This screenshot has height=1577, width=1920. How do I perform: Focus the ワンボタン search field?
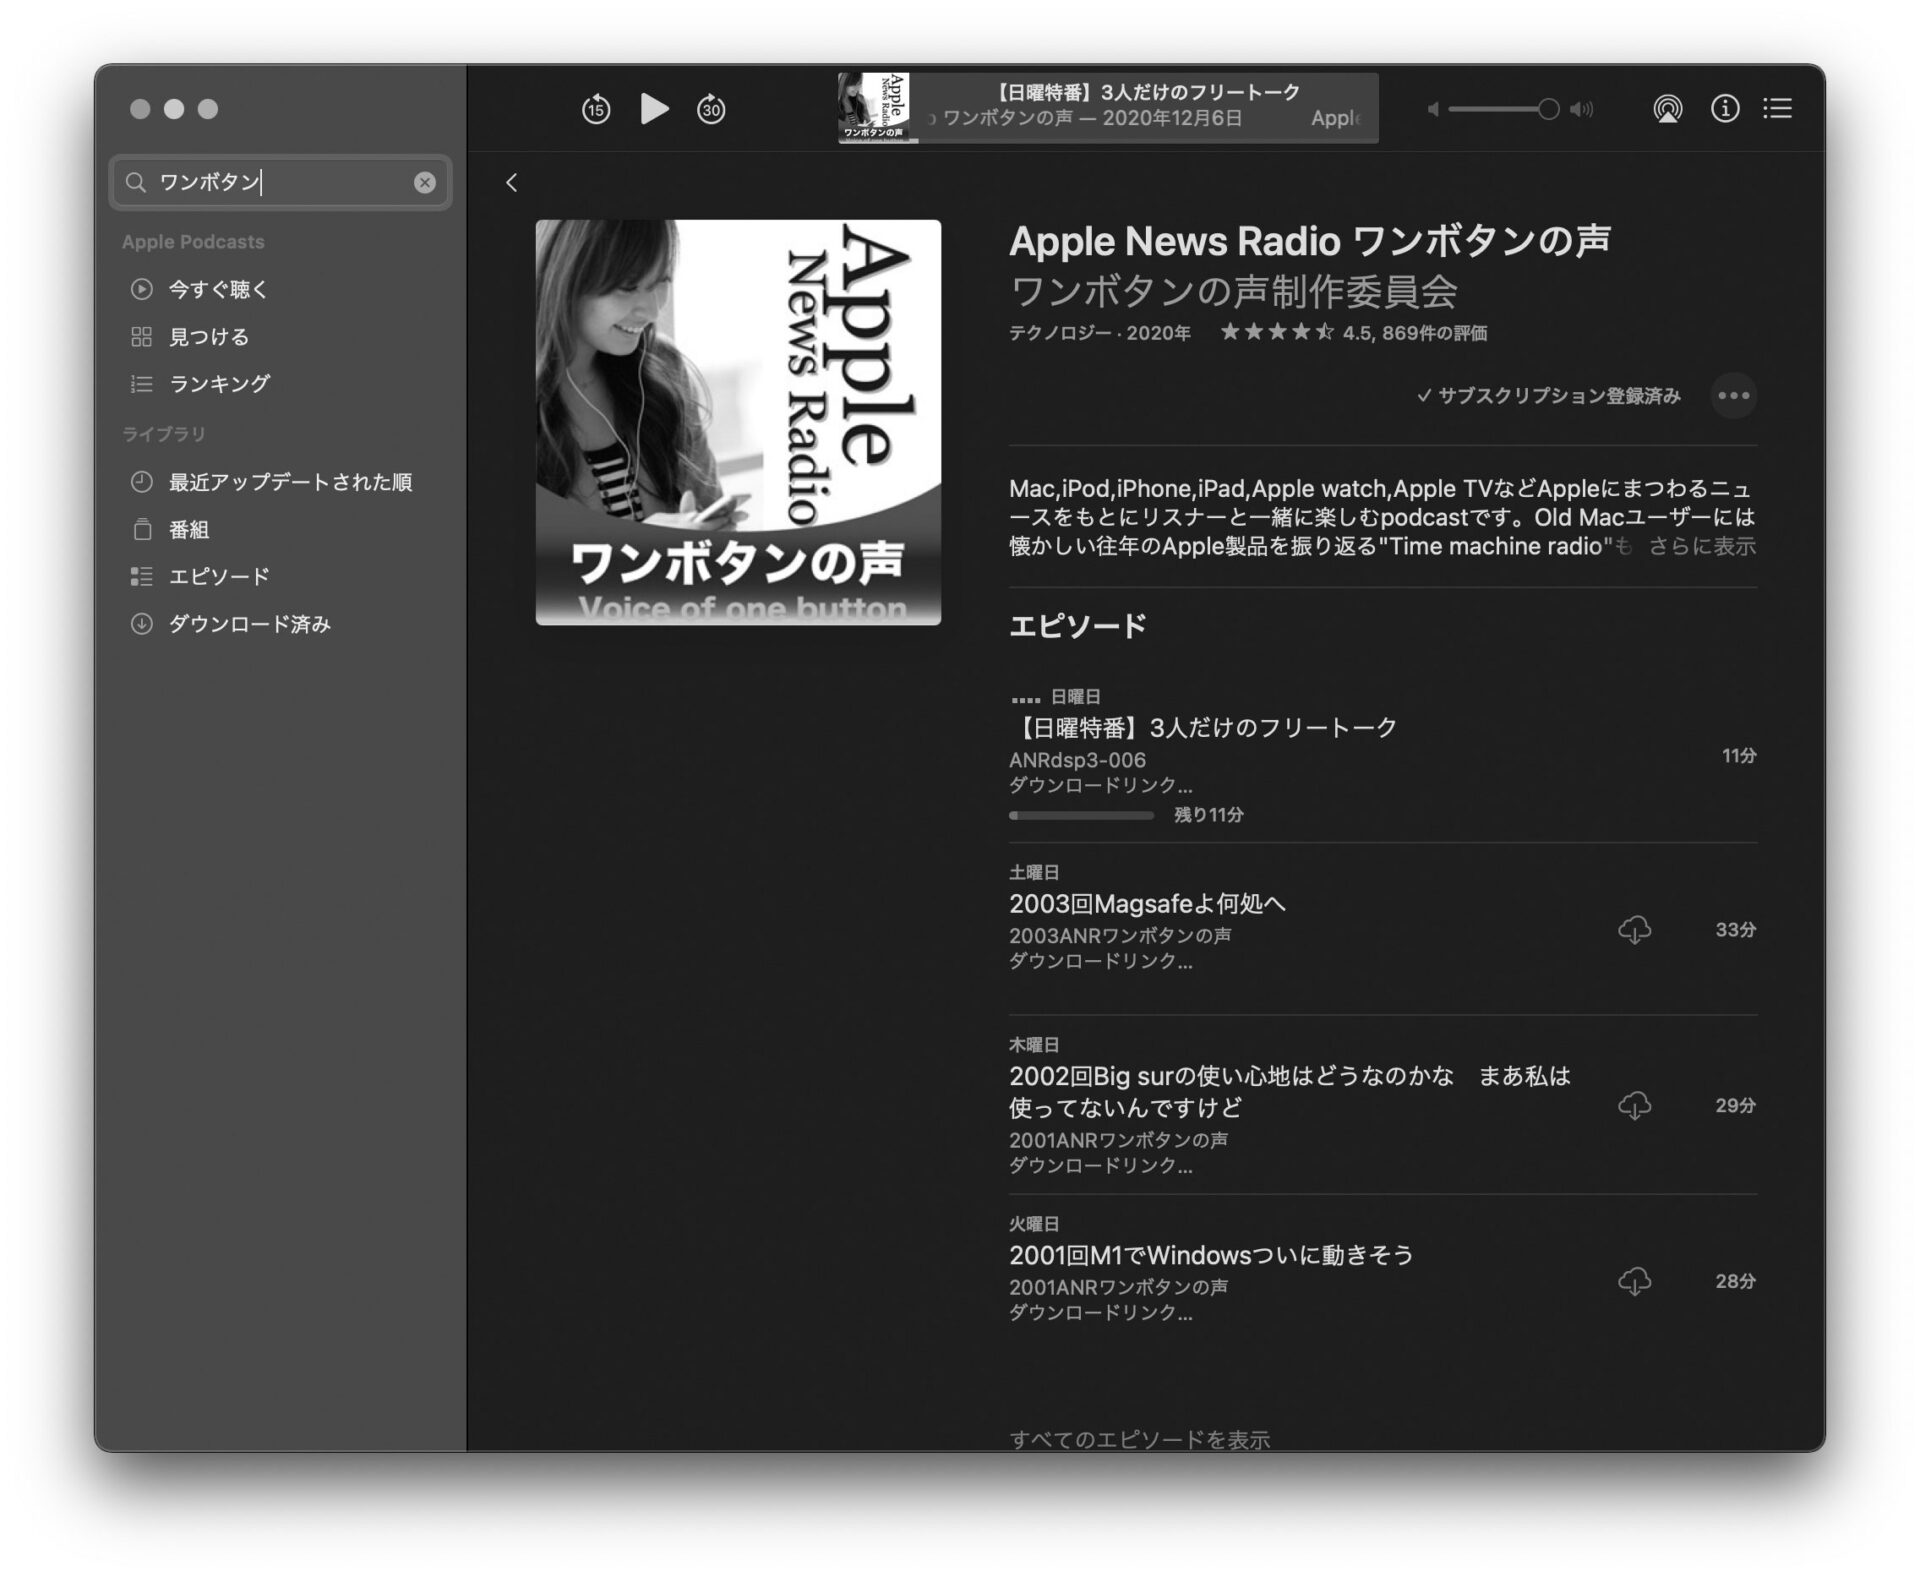tap(281, 182)
